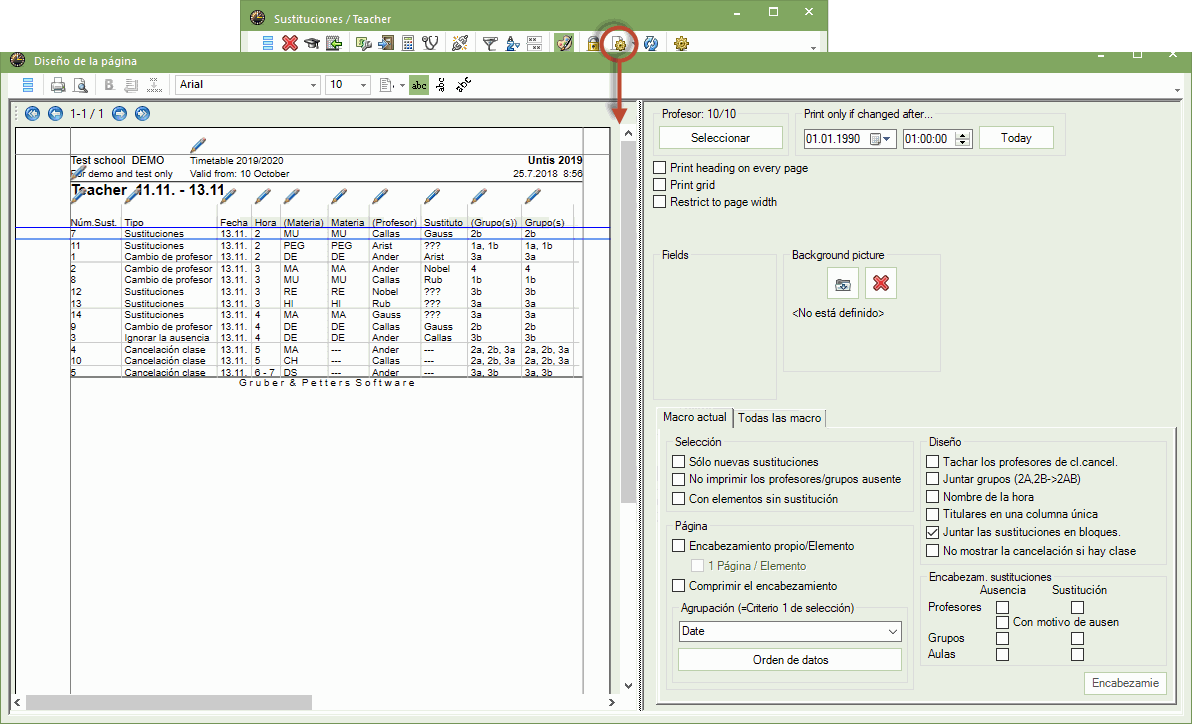Toggle Print grid checkbox
The height and width of the screenshot is (724, 1192).
click(x=660, y=185)
